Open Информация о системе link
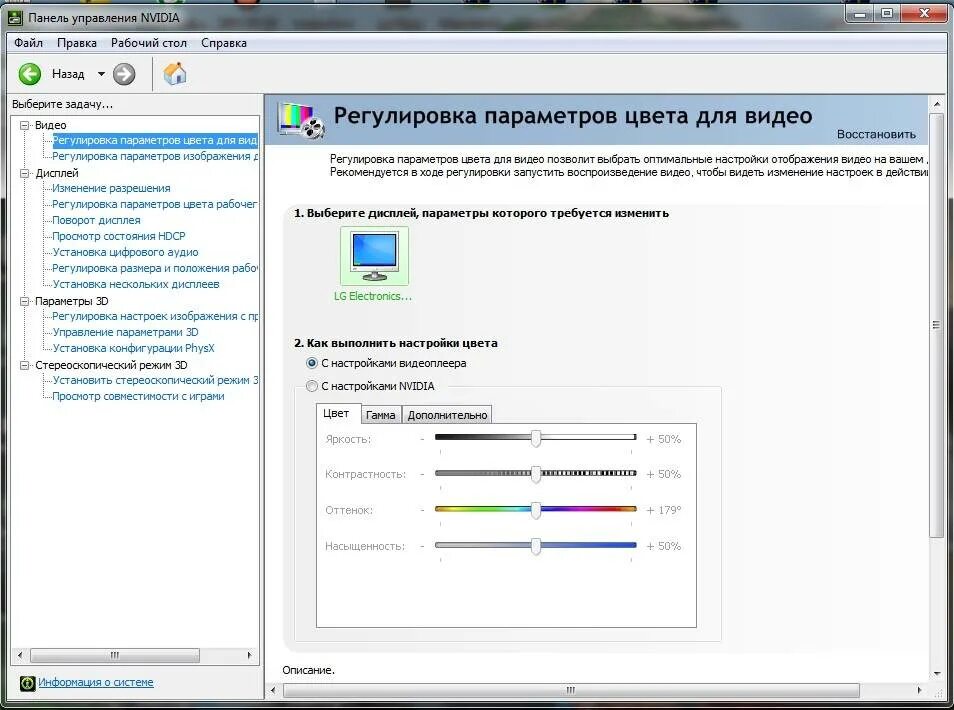Viewport: 954px width, 710px height. pyautogui.click(x=96, y=683)
